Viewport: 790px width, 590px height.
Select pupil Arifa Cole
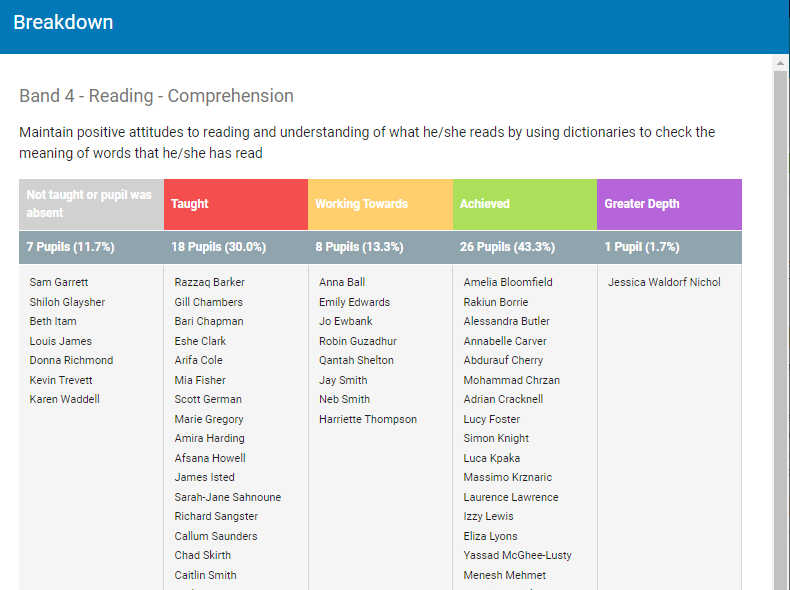click(x=199, y=360)
